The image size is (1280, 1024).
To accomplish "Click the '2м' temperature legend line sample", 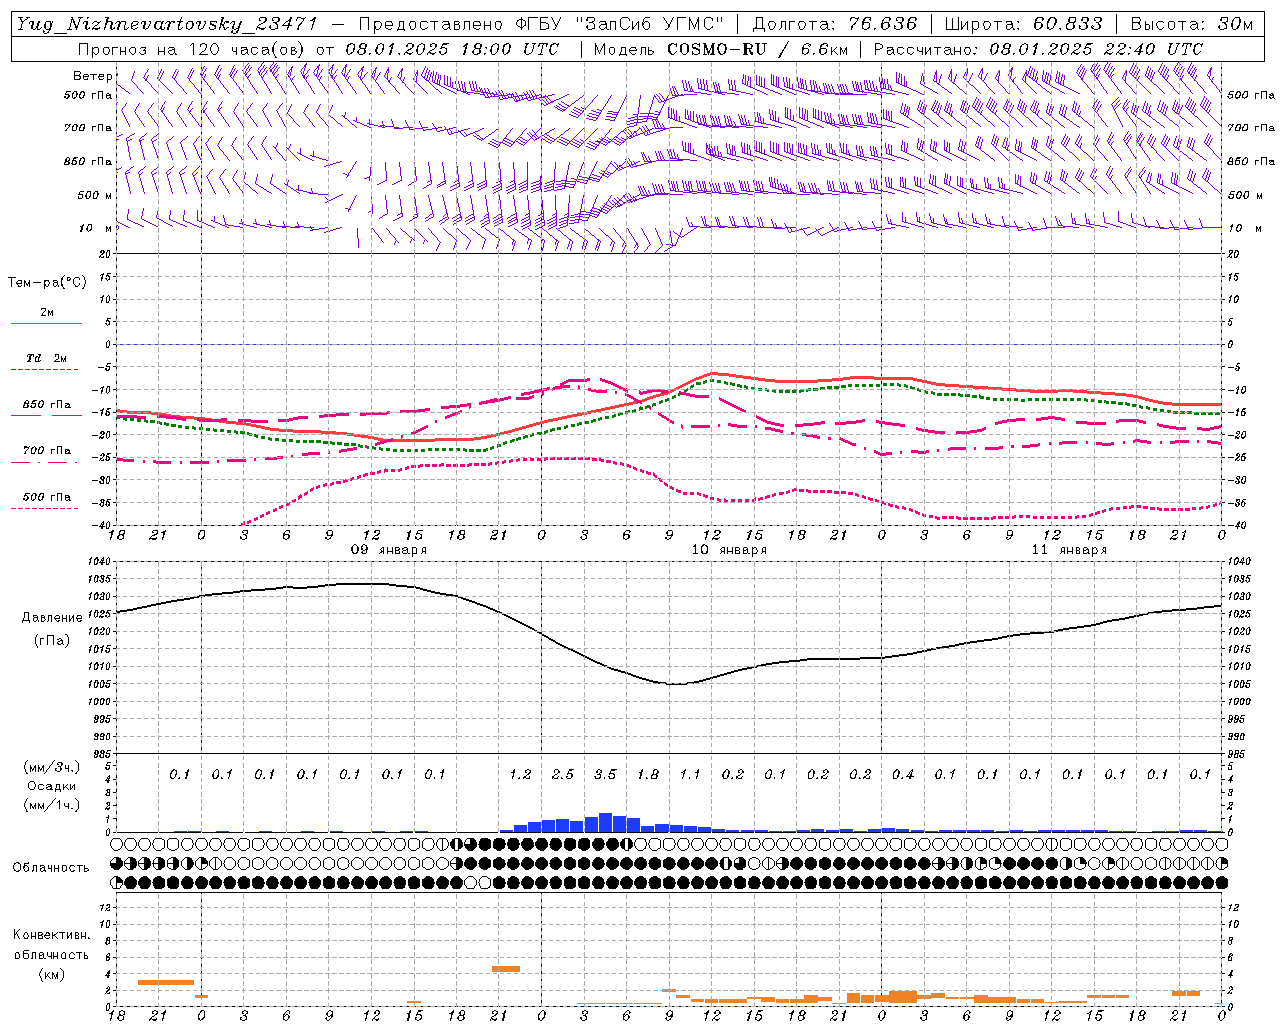I will point(46,323).
